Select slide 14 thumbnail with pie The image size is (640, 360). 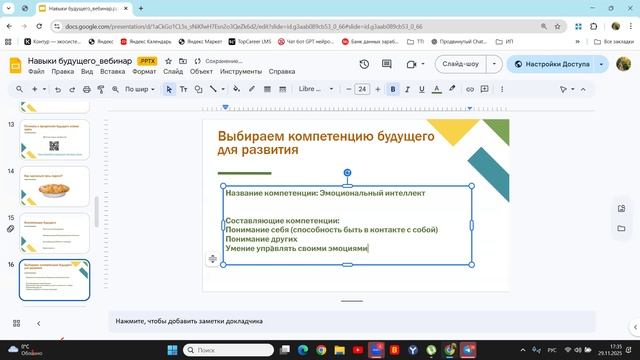pos(54,187)
